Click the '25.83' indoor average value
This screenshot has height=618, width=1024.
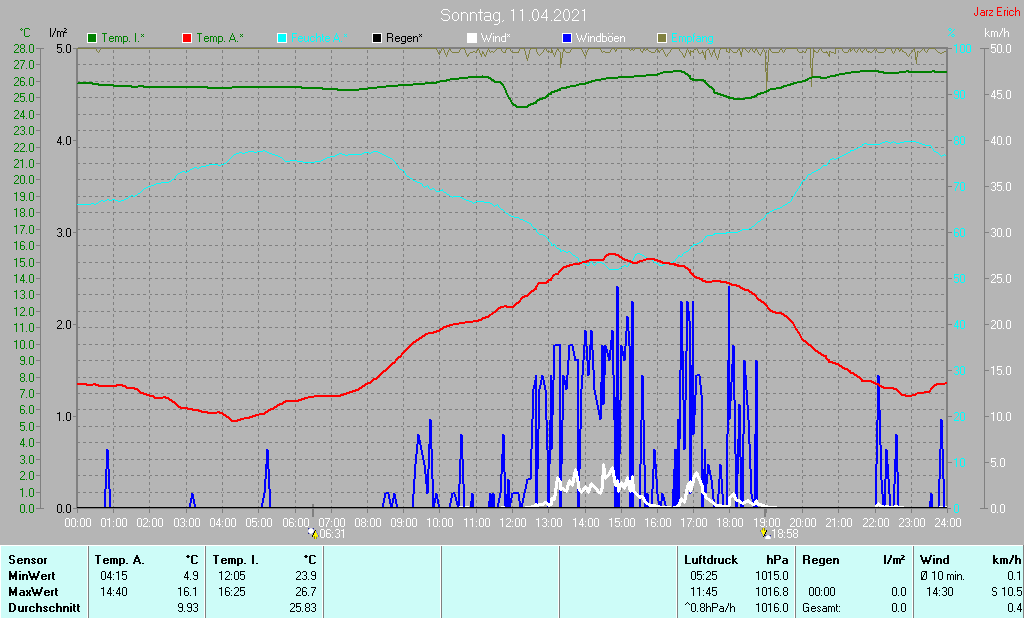[303, 608]
